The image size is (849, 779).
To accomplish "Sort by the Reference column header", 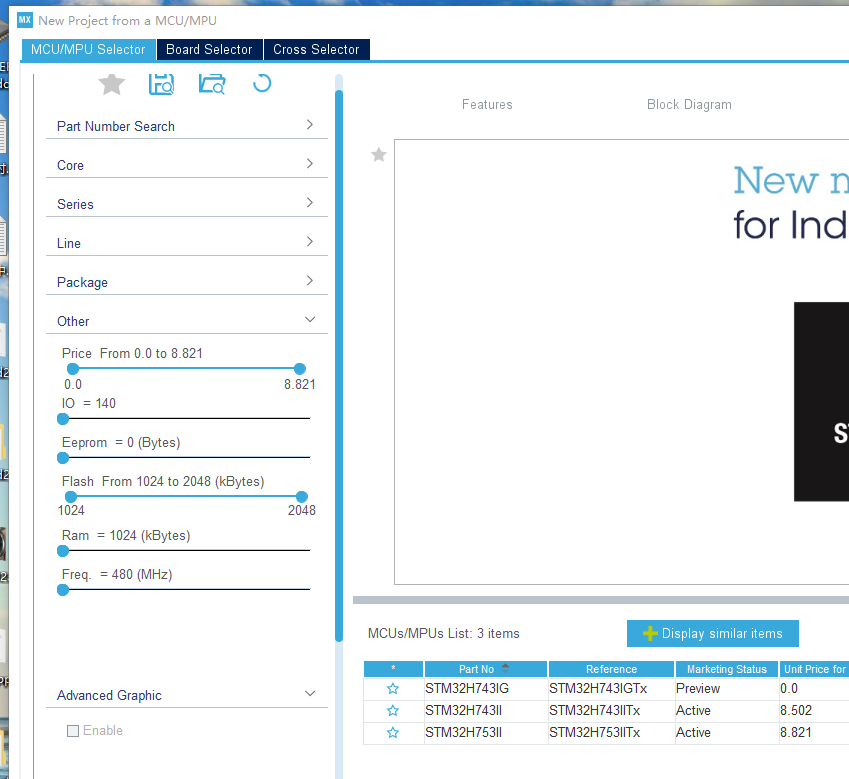I will 611,669.
